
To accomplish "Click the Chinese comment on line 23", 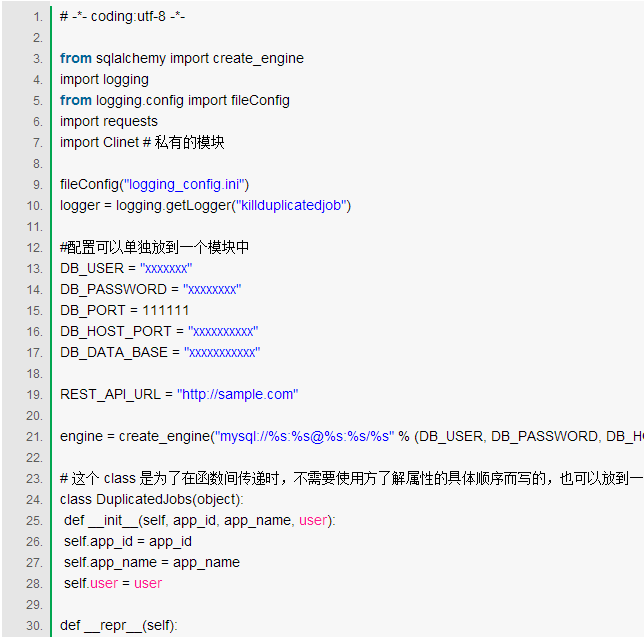I will click(352, 478).
